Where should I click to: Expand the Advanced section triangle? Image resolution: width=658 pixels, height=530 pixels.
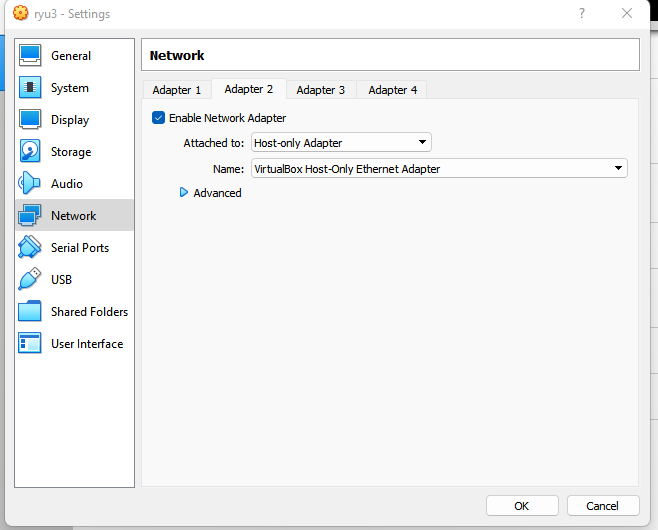184,193
